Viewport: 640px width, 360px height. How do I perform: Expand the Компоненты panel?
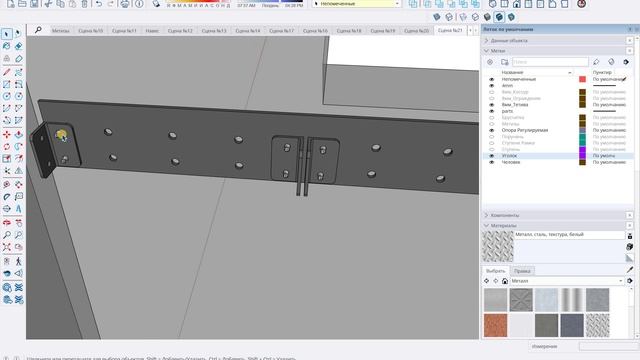(x=487, y=215)
